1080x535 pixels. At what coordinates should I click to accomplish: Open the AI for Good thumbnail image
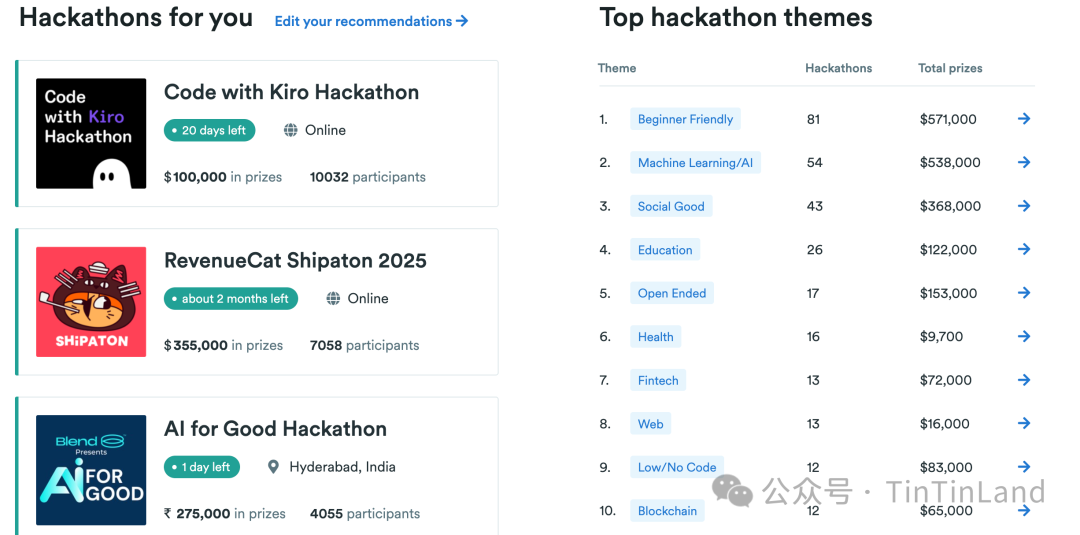click(91, 470)
